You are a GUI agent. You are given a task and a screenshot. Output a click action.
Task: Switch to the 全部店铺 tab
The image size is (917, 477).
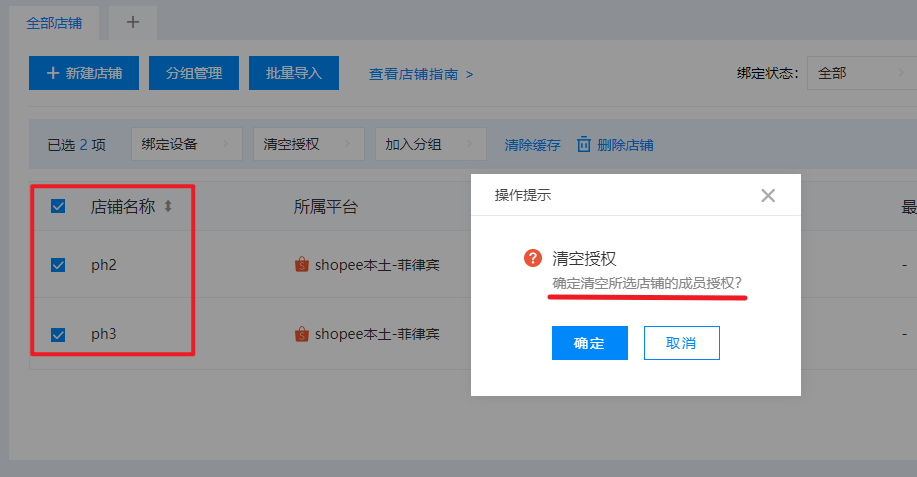(x=54, y=21)
